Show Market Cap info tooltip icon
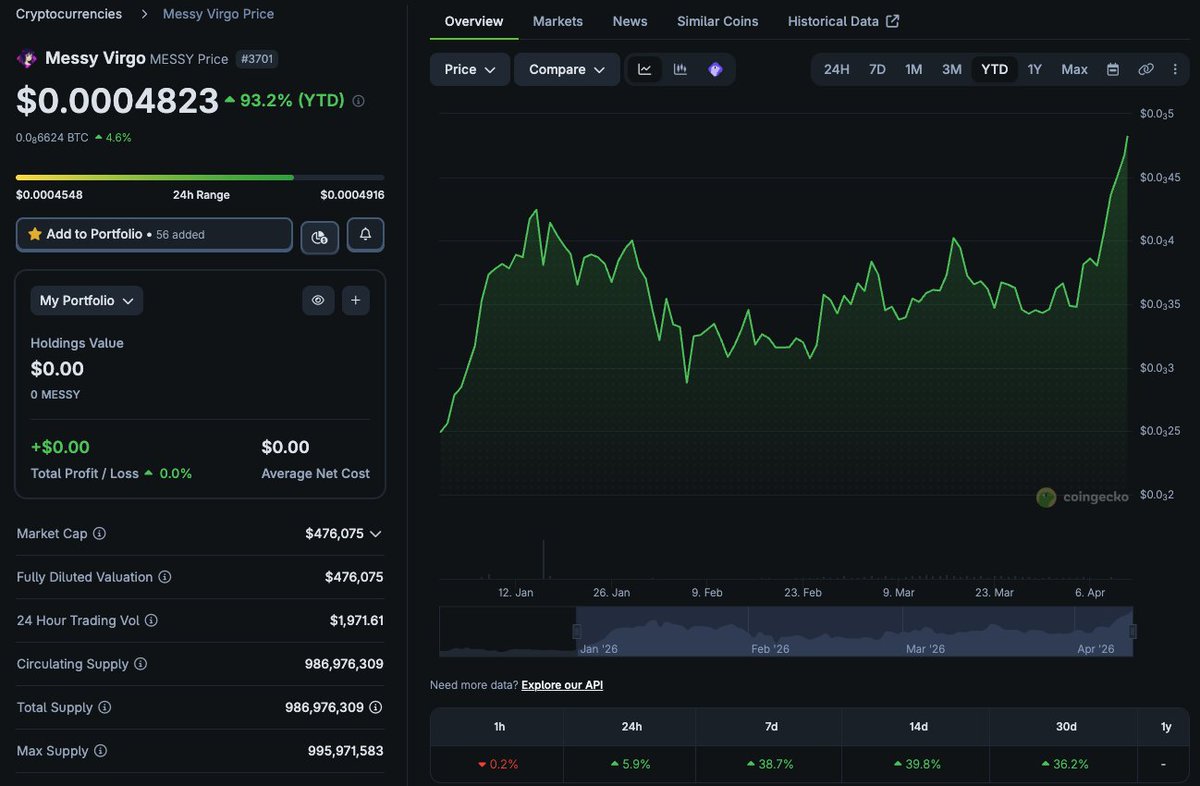1200x786 pixels. coord(99,534)
